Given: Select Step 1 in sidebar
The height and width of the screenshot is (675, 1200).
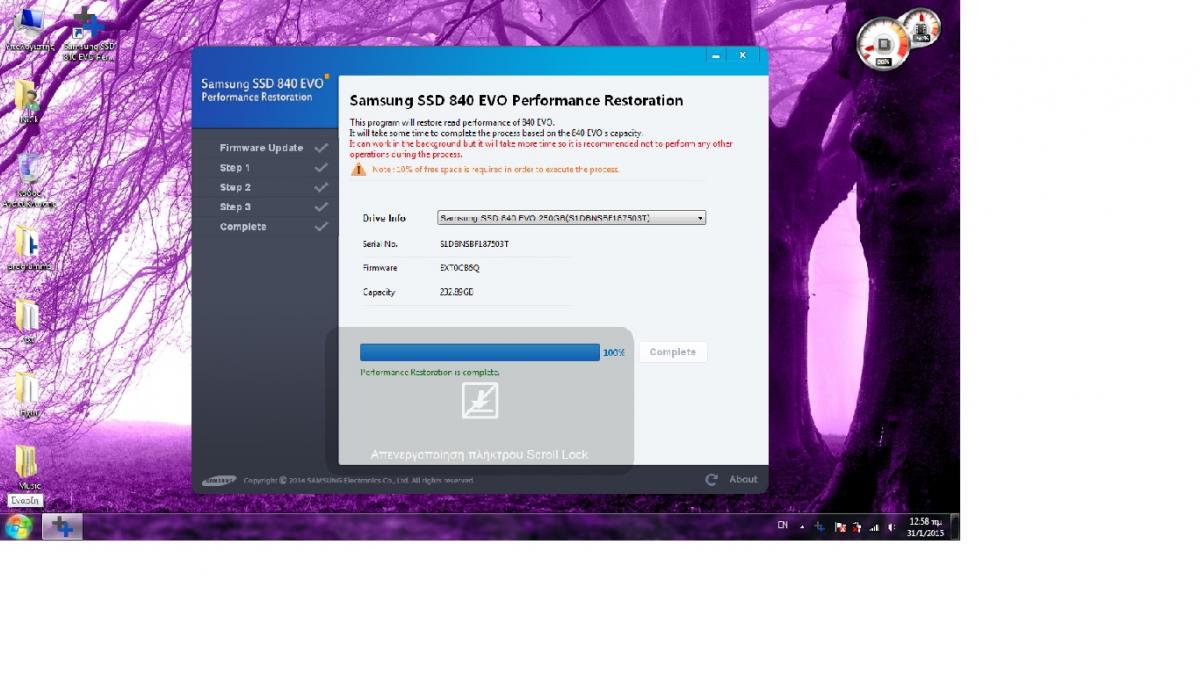Looking at the screenshot, I should [x=235, y=168].
